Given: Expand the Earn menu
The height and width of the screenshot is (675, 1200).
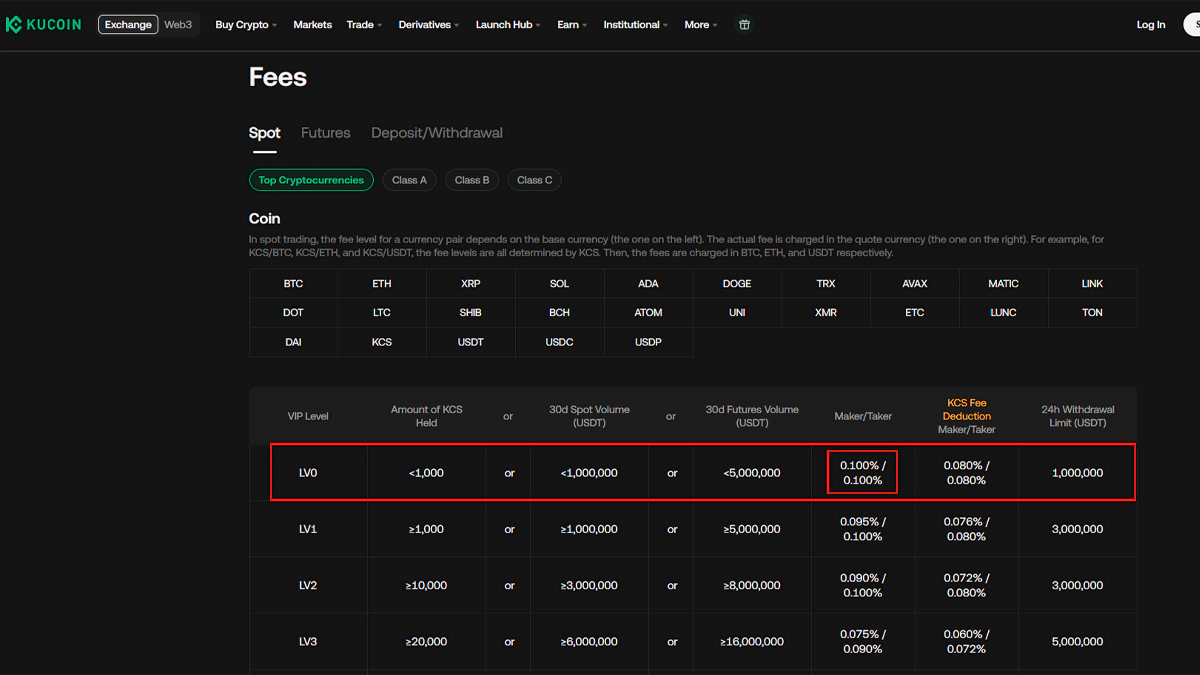Looking at the screenshot, I should pyautogui.click(x=572, y=25).
